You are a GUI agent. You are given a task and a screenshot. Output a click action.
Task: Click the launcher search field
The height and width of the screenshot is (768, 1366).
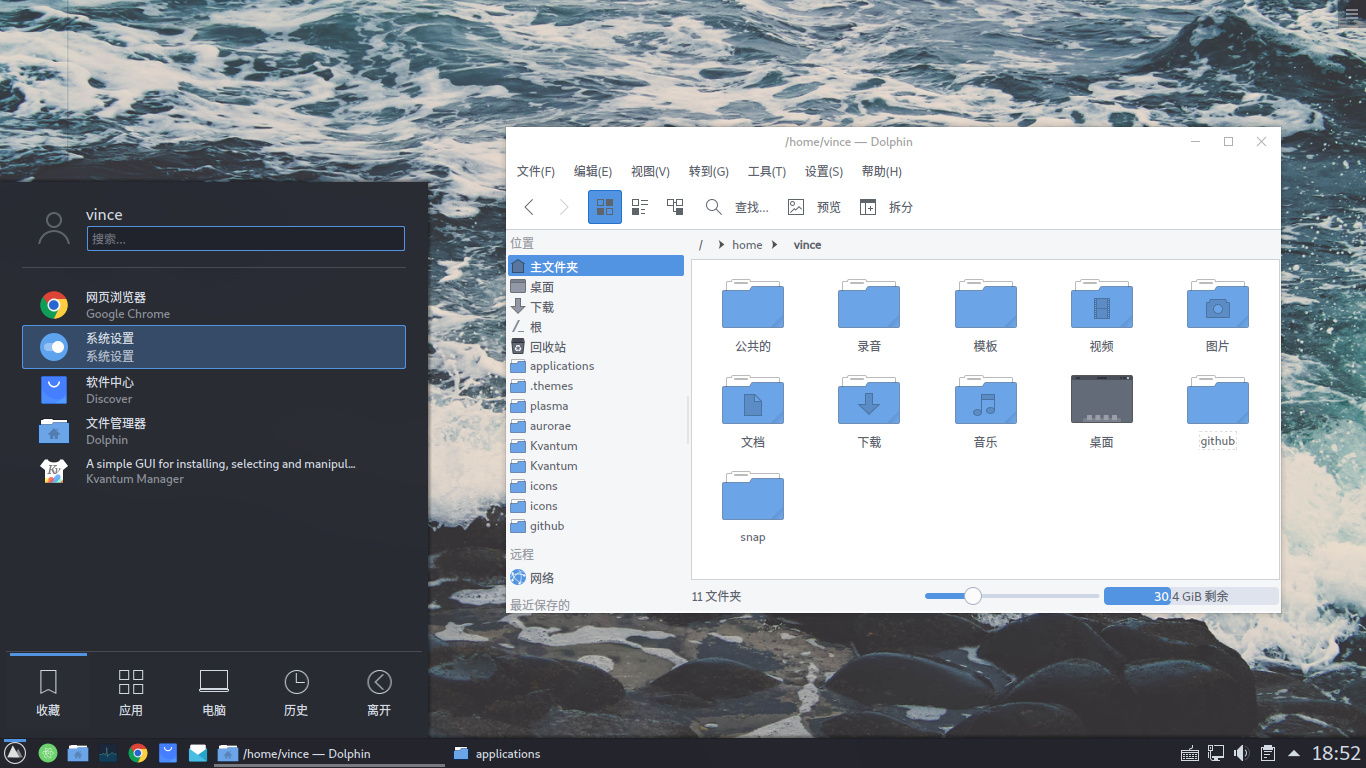point(246,239)
